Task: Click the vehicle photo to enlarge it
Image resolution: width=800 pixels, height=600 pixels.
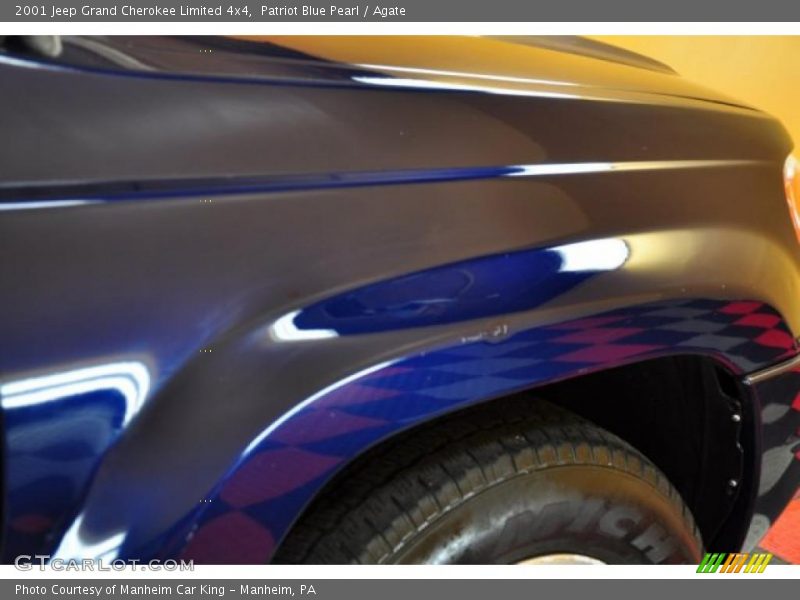Action: coord(400,300)
